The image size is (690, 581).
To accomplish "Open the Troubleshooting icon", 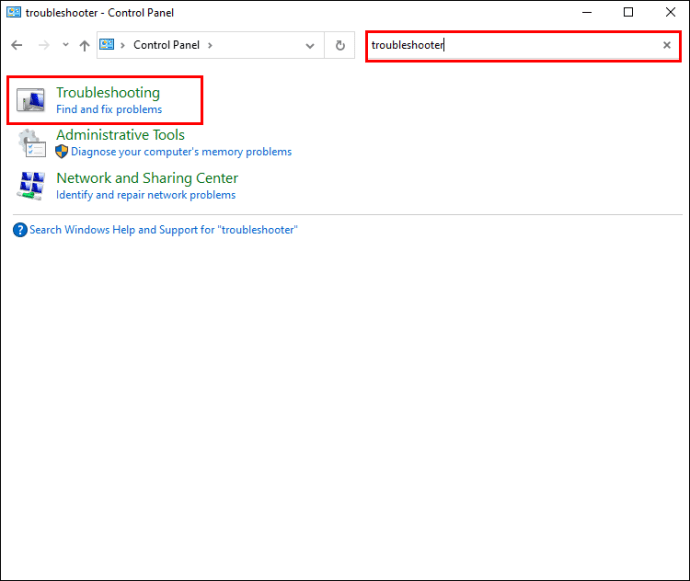I will point(30,100).
